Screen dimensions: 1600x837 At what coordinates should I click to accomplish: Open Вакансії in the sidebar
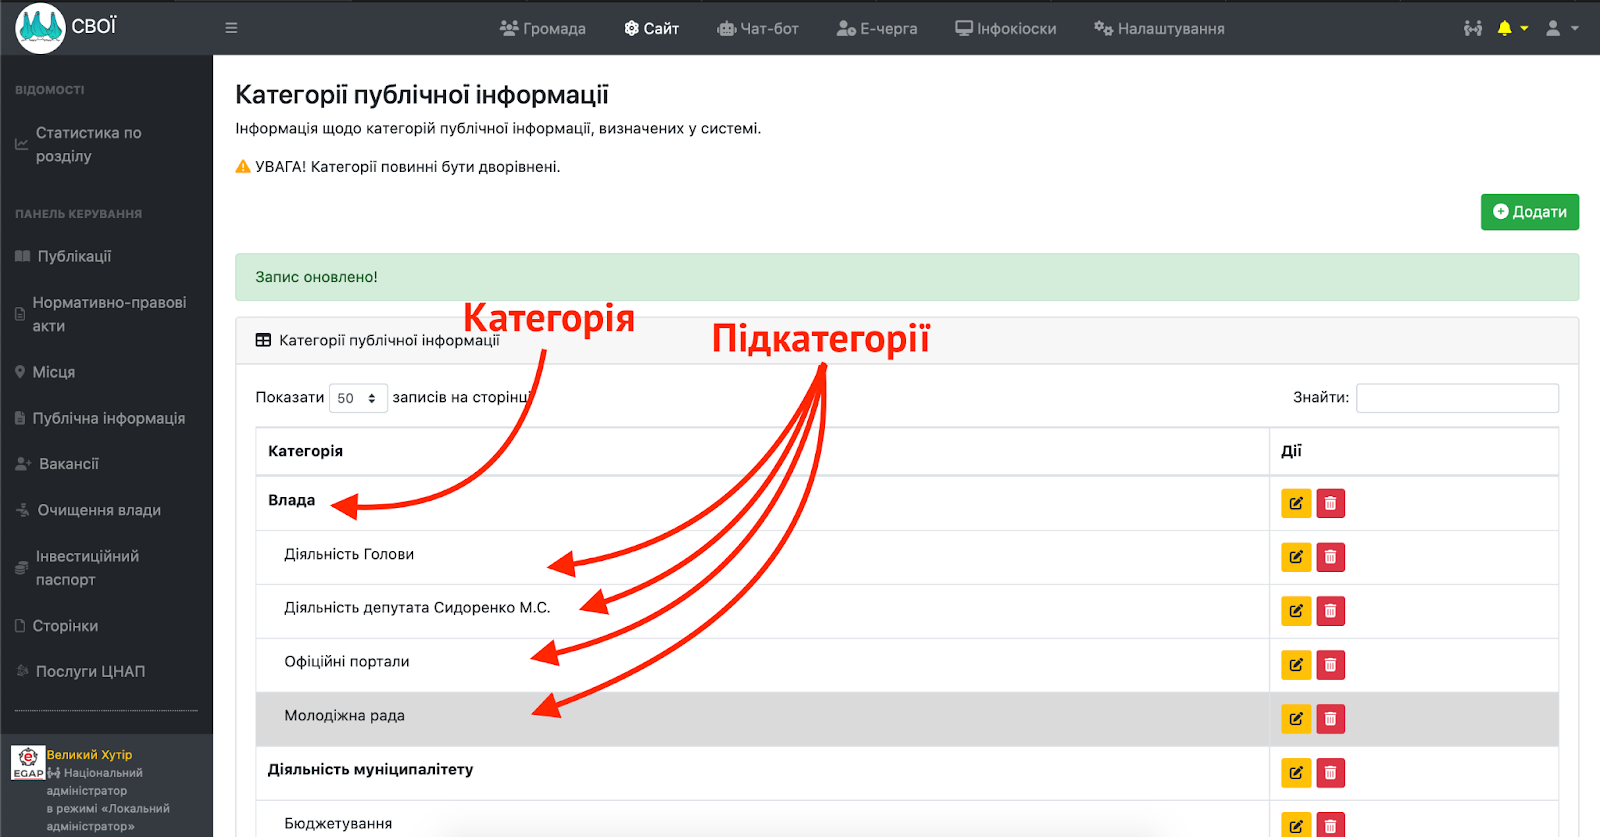(x=68, y=464)
